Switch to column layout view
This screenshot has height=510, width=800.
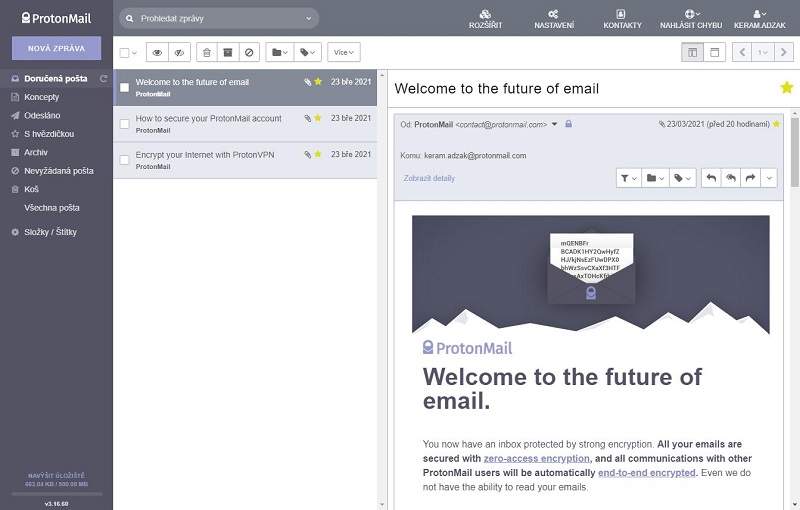[x=692, y=52]
